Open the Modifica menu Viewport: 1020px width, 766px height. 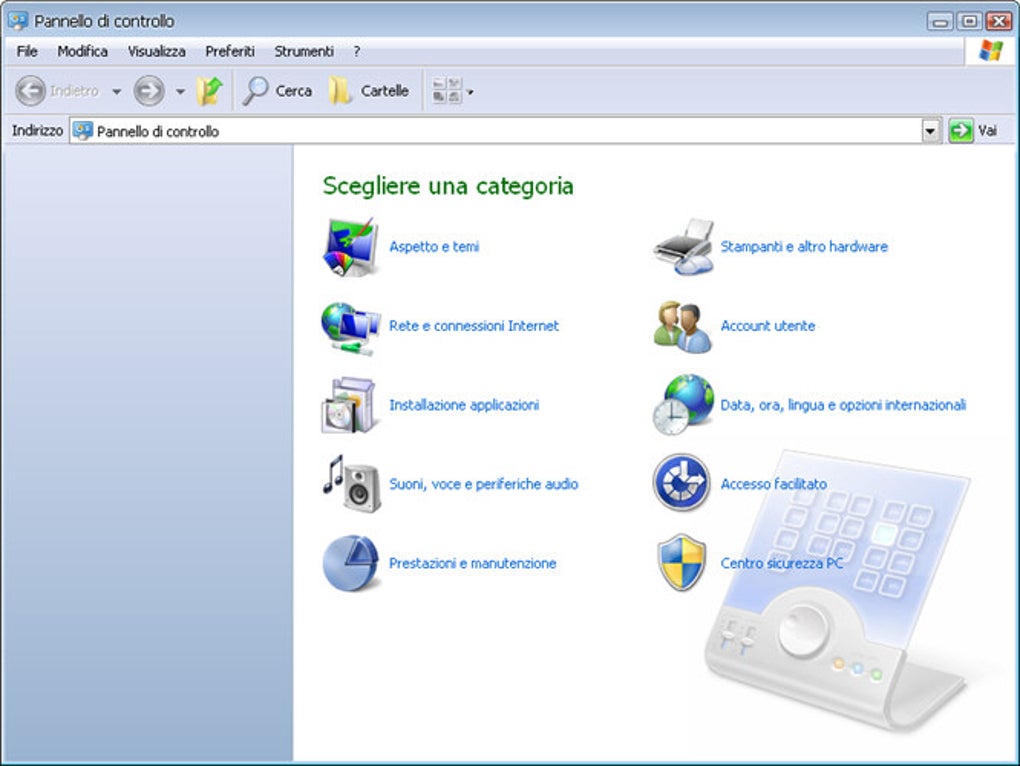[x=82, y=51]
